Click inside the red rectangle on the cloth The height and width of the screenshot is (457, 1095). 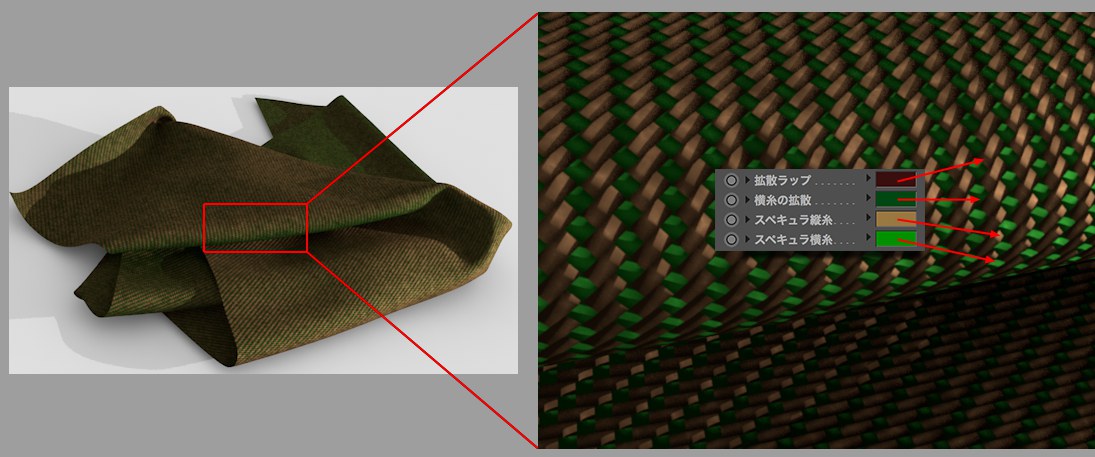click(x=255, y=227)
